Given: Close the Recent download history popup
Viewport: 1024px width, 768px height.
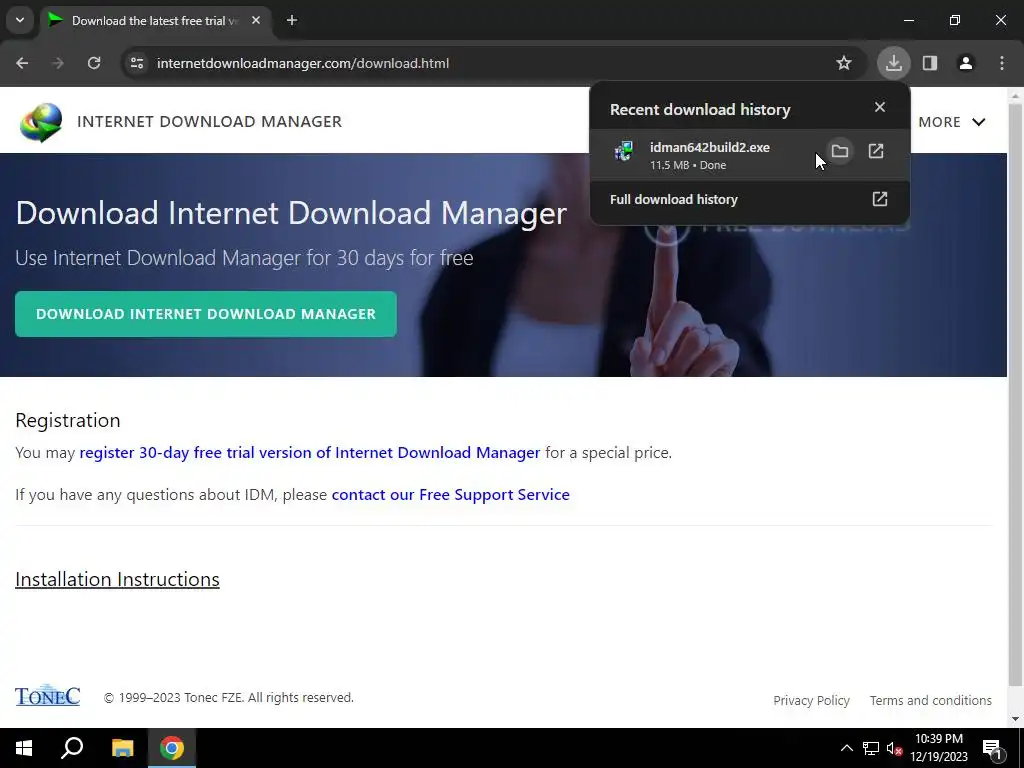Looking at the screenshot, I should (x=880, y=107).
